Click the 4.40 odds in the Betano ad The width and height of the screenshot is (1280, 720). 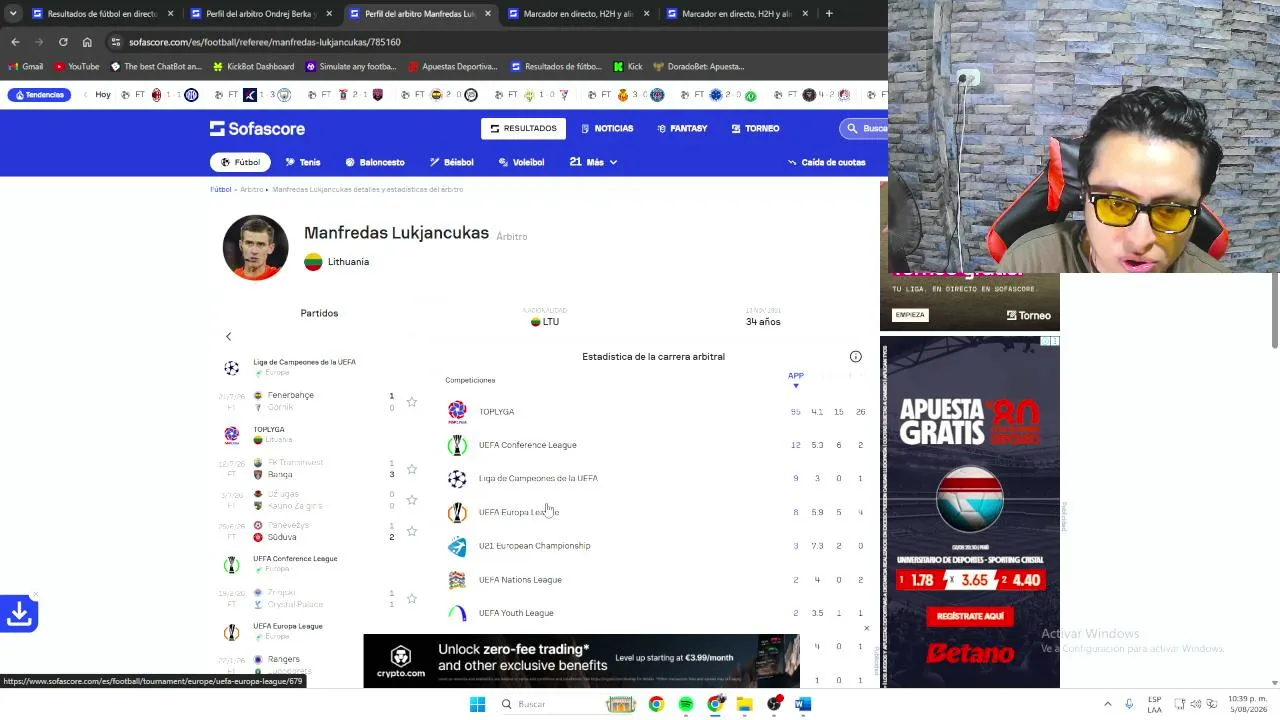1024,580
